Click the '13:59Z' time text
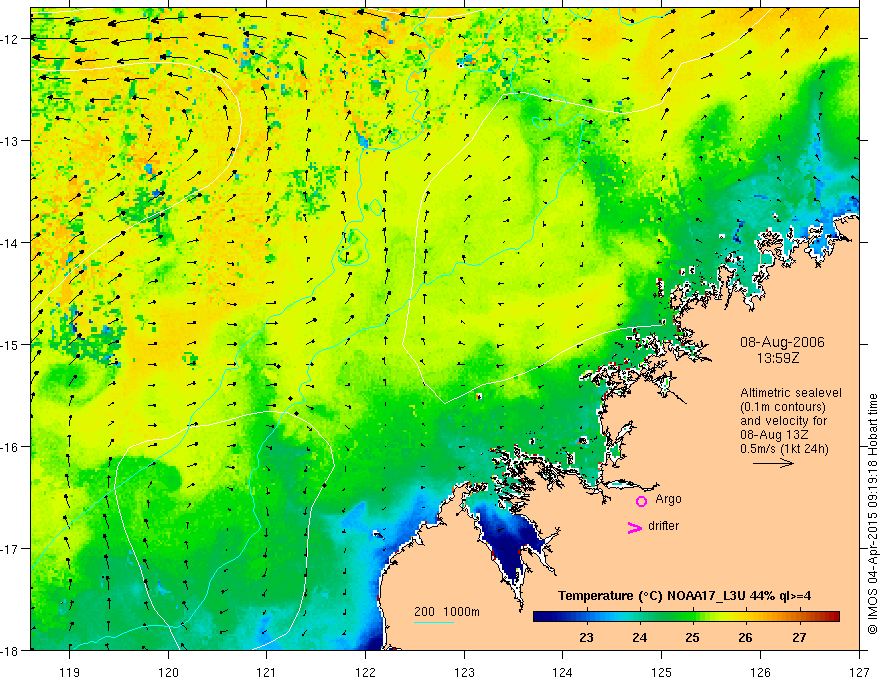Image resolution: width=880 pixels, height=680 pixels. click(778, 358)
